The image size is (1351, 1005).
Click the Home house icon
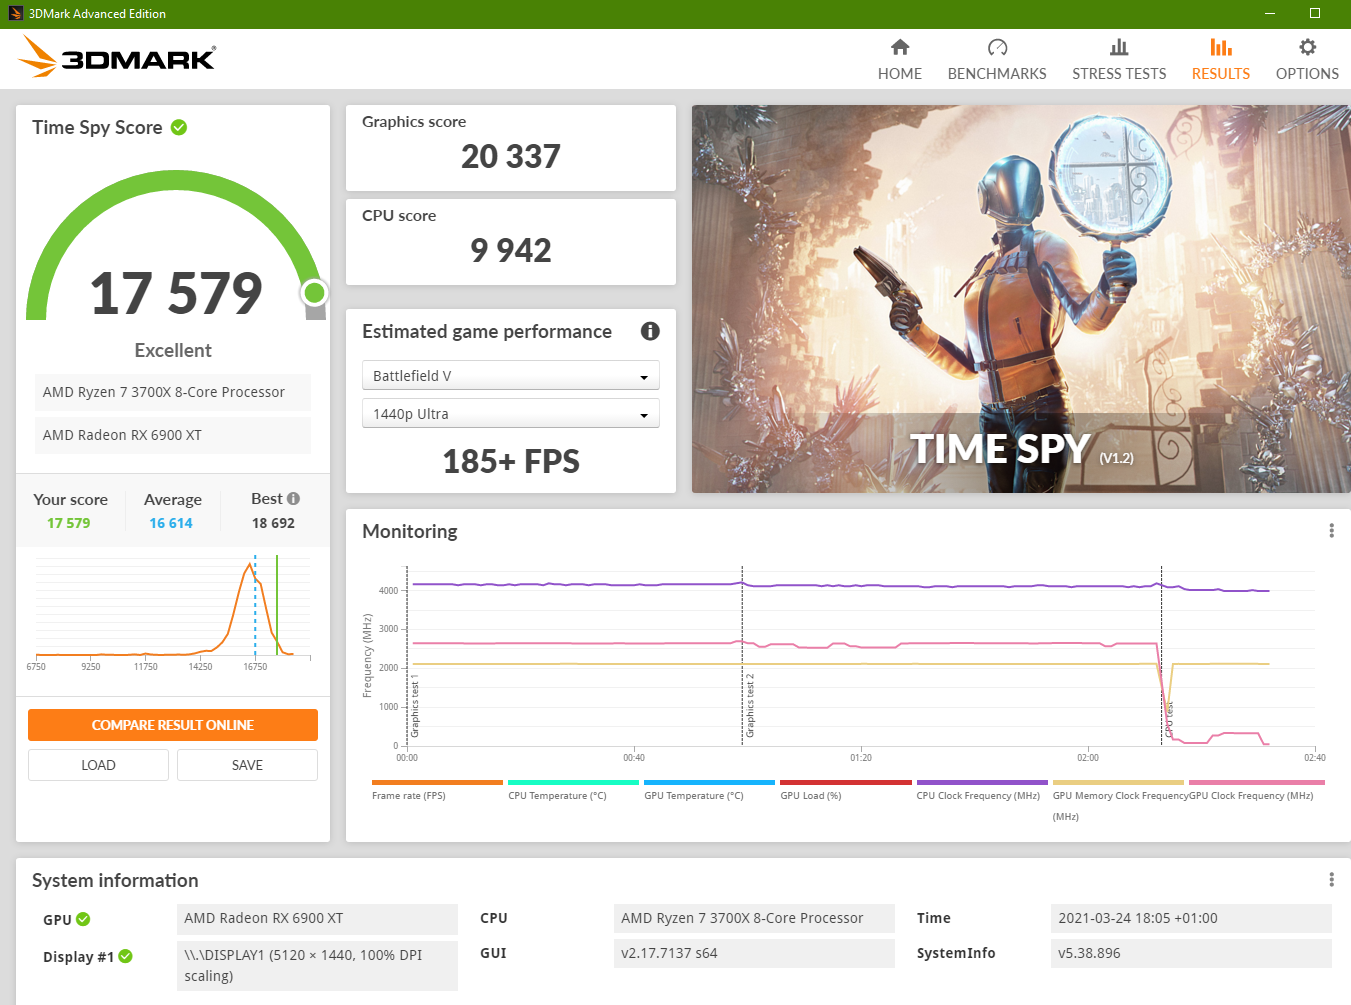[900, 47]
